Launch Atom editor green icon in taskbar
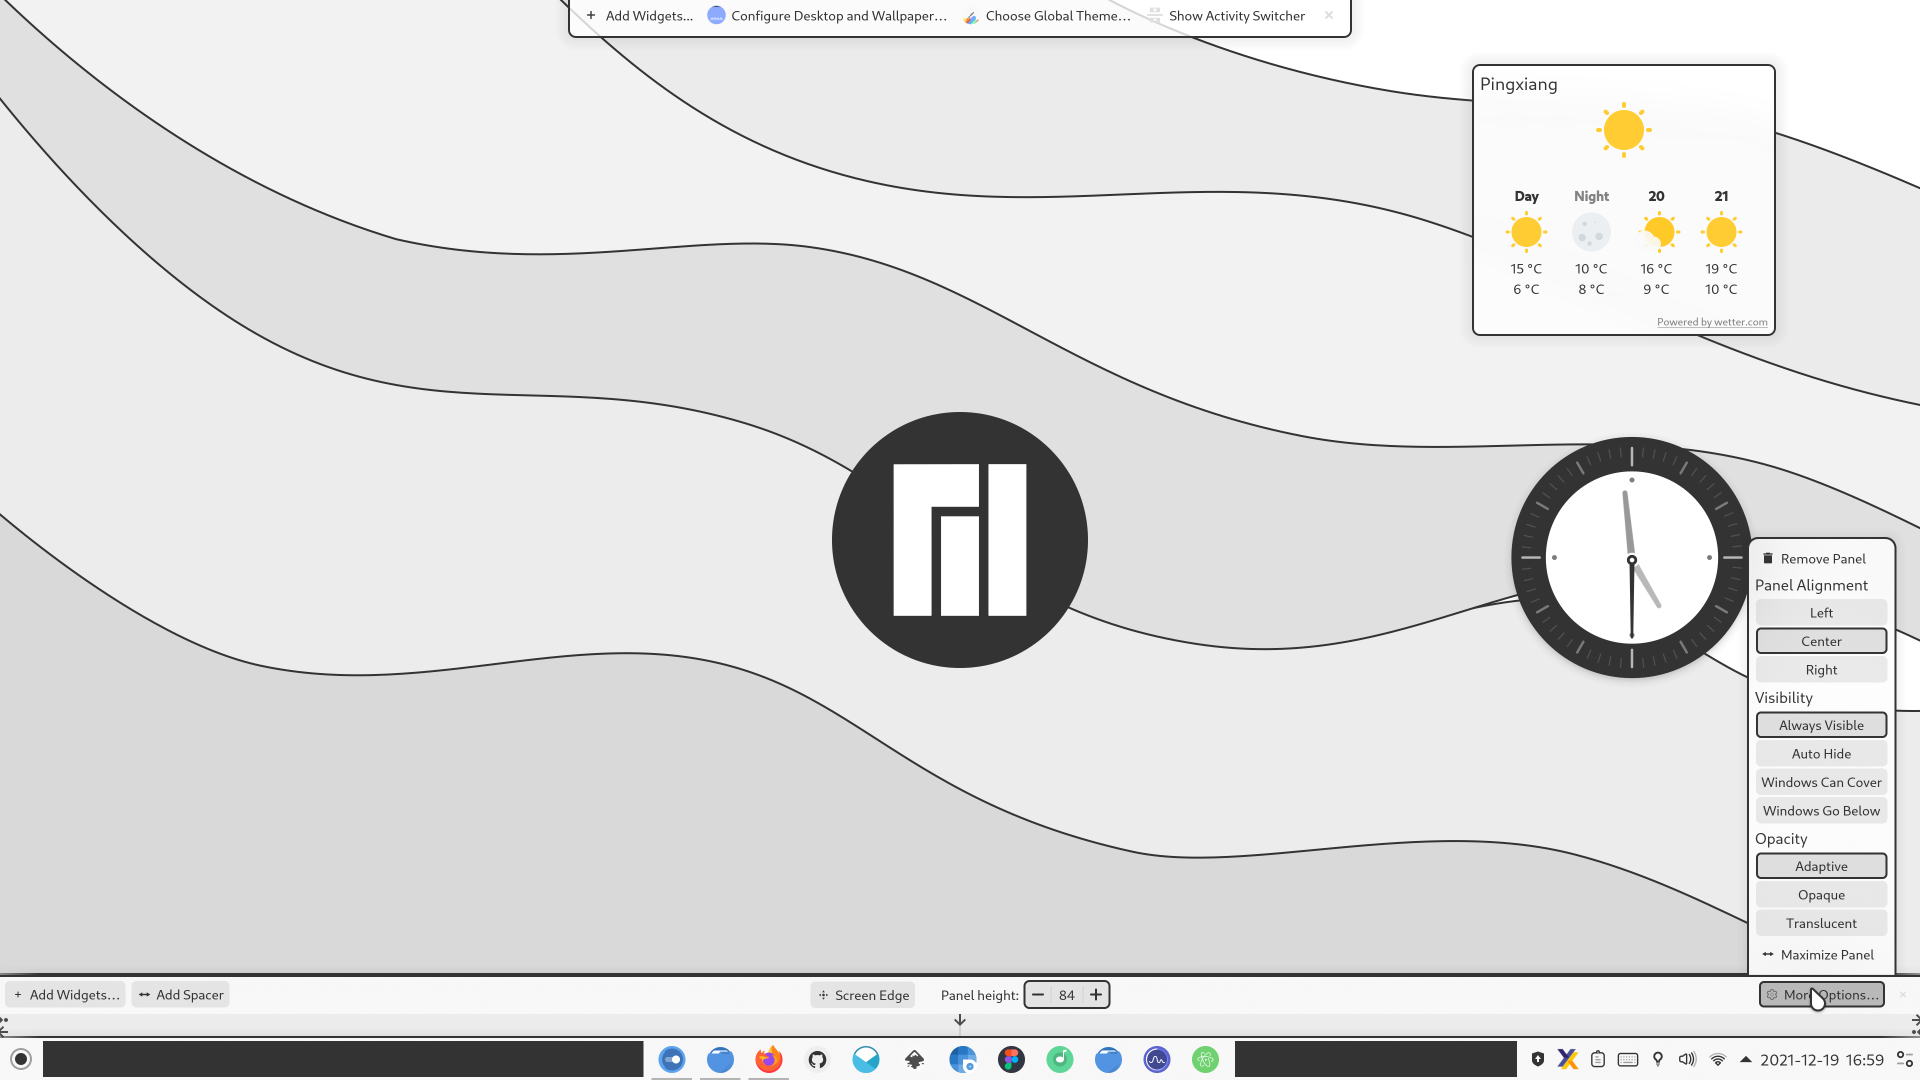The width and height of the screenshot is (1920, 1080). tap(1206, 1059)
